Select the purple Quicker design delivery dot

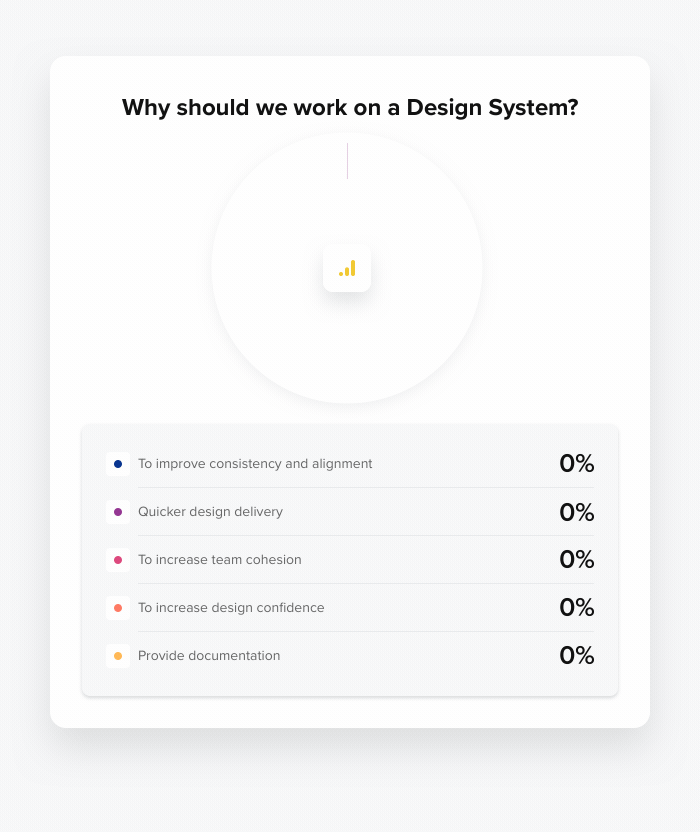pyautogui.click(x=118, y=512)
